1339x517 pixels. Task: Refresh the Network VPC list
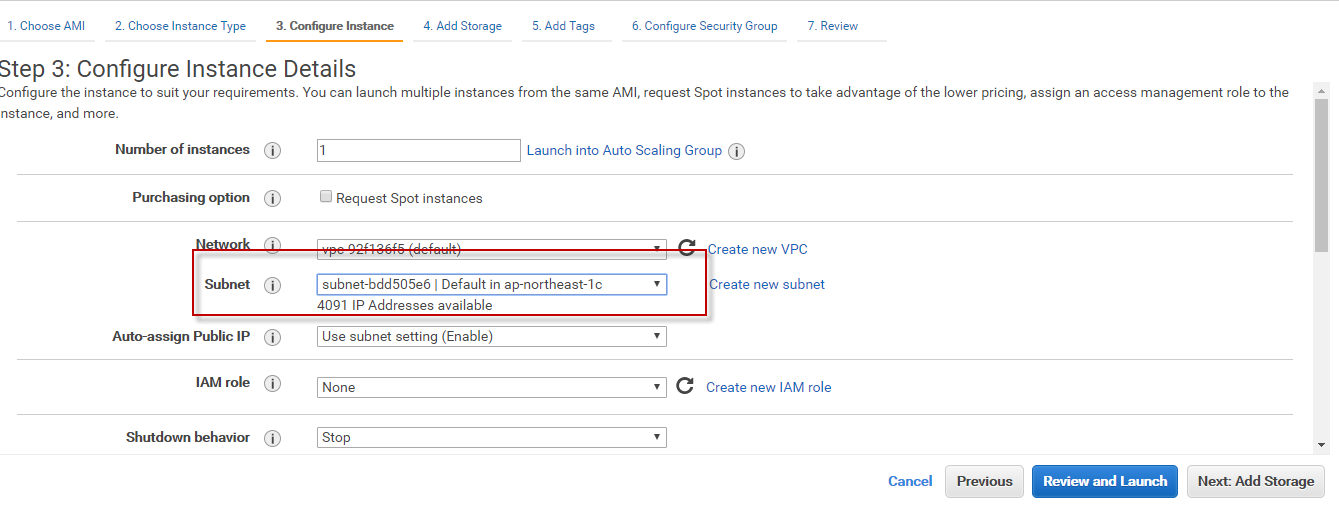pyautogui.click(x=686, y=248)
